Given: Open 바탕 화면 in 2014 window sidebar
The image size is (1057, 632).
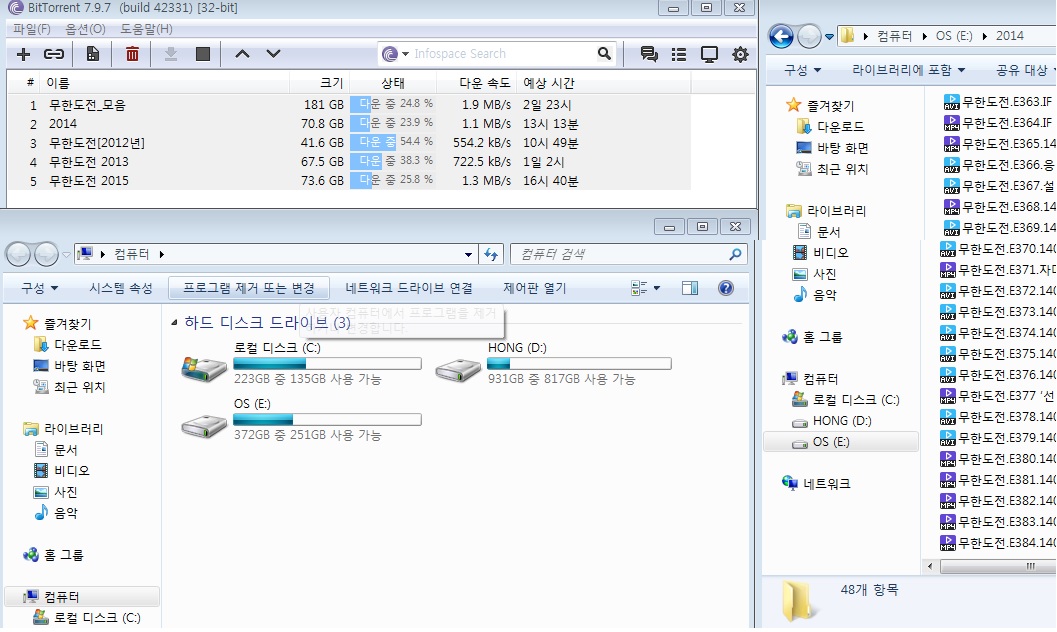Looking at the screenshot, I should click(x=843, y=148).
